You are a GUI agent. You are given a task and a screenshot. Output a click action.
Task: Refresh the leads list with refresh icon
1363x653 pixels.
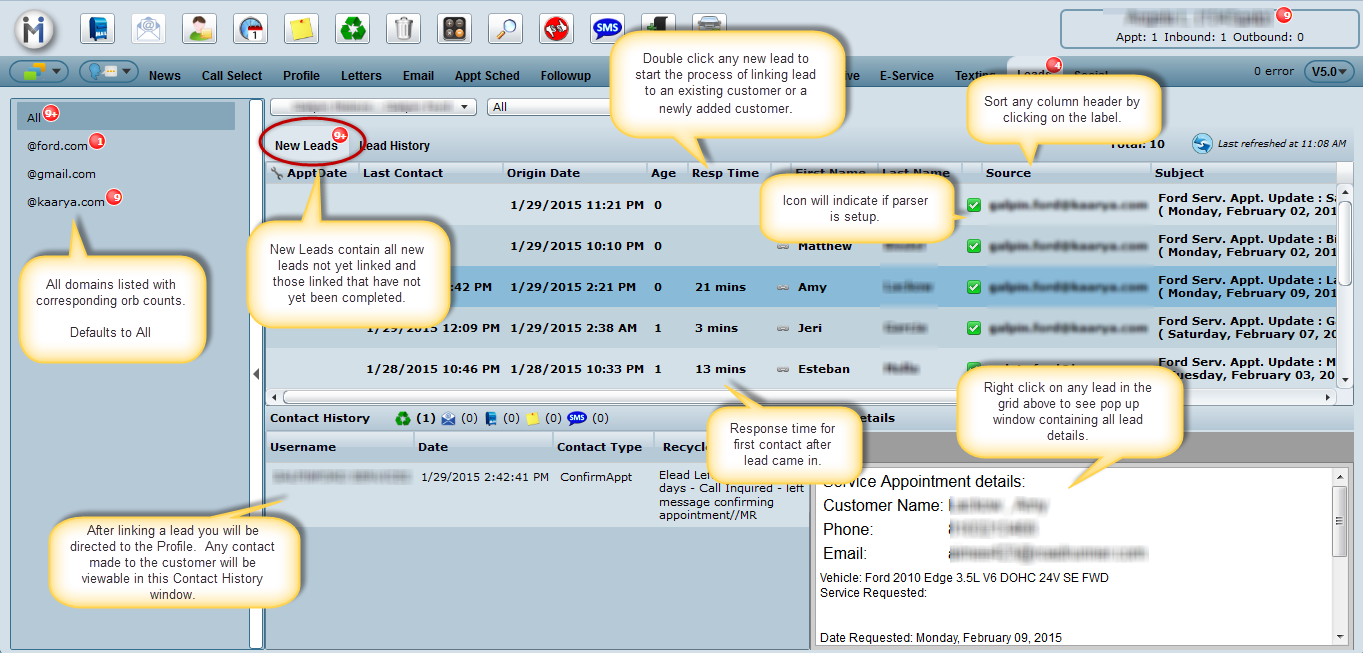1202,144
